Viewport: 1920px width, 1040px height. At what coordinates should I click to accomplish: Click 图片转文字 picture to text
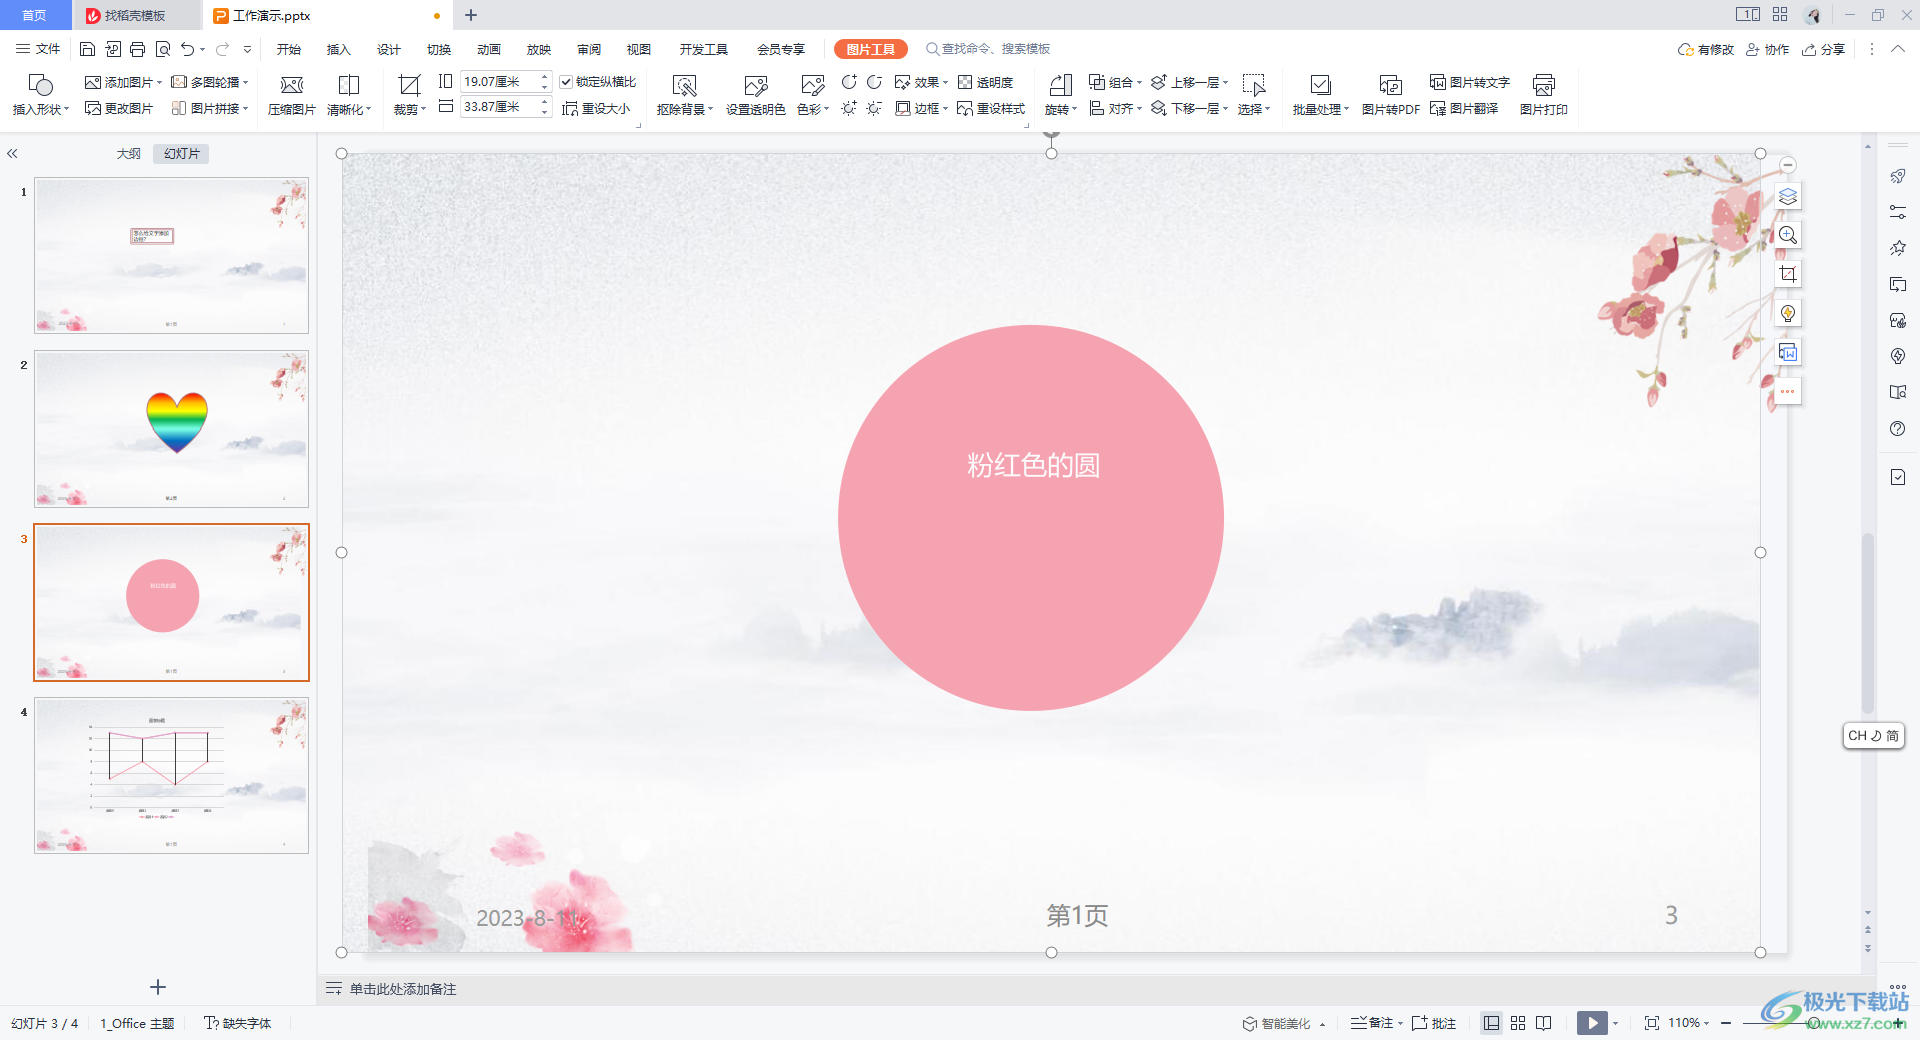(1469, 82)
